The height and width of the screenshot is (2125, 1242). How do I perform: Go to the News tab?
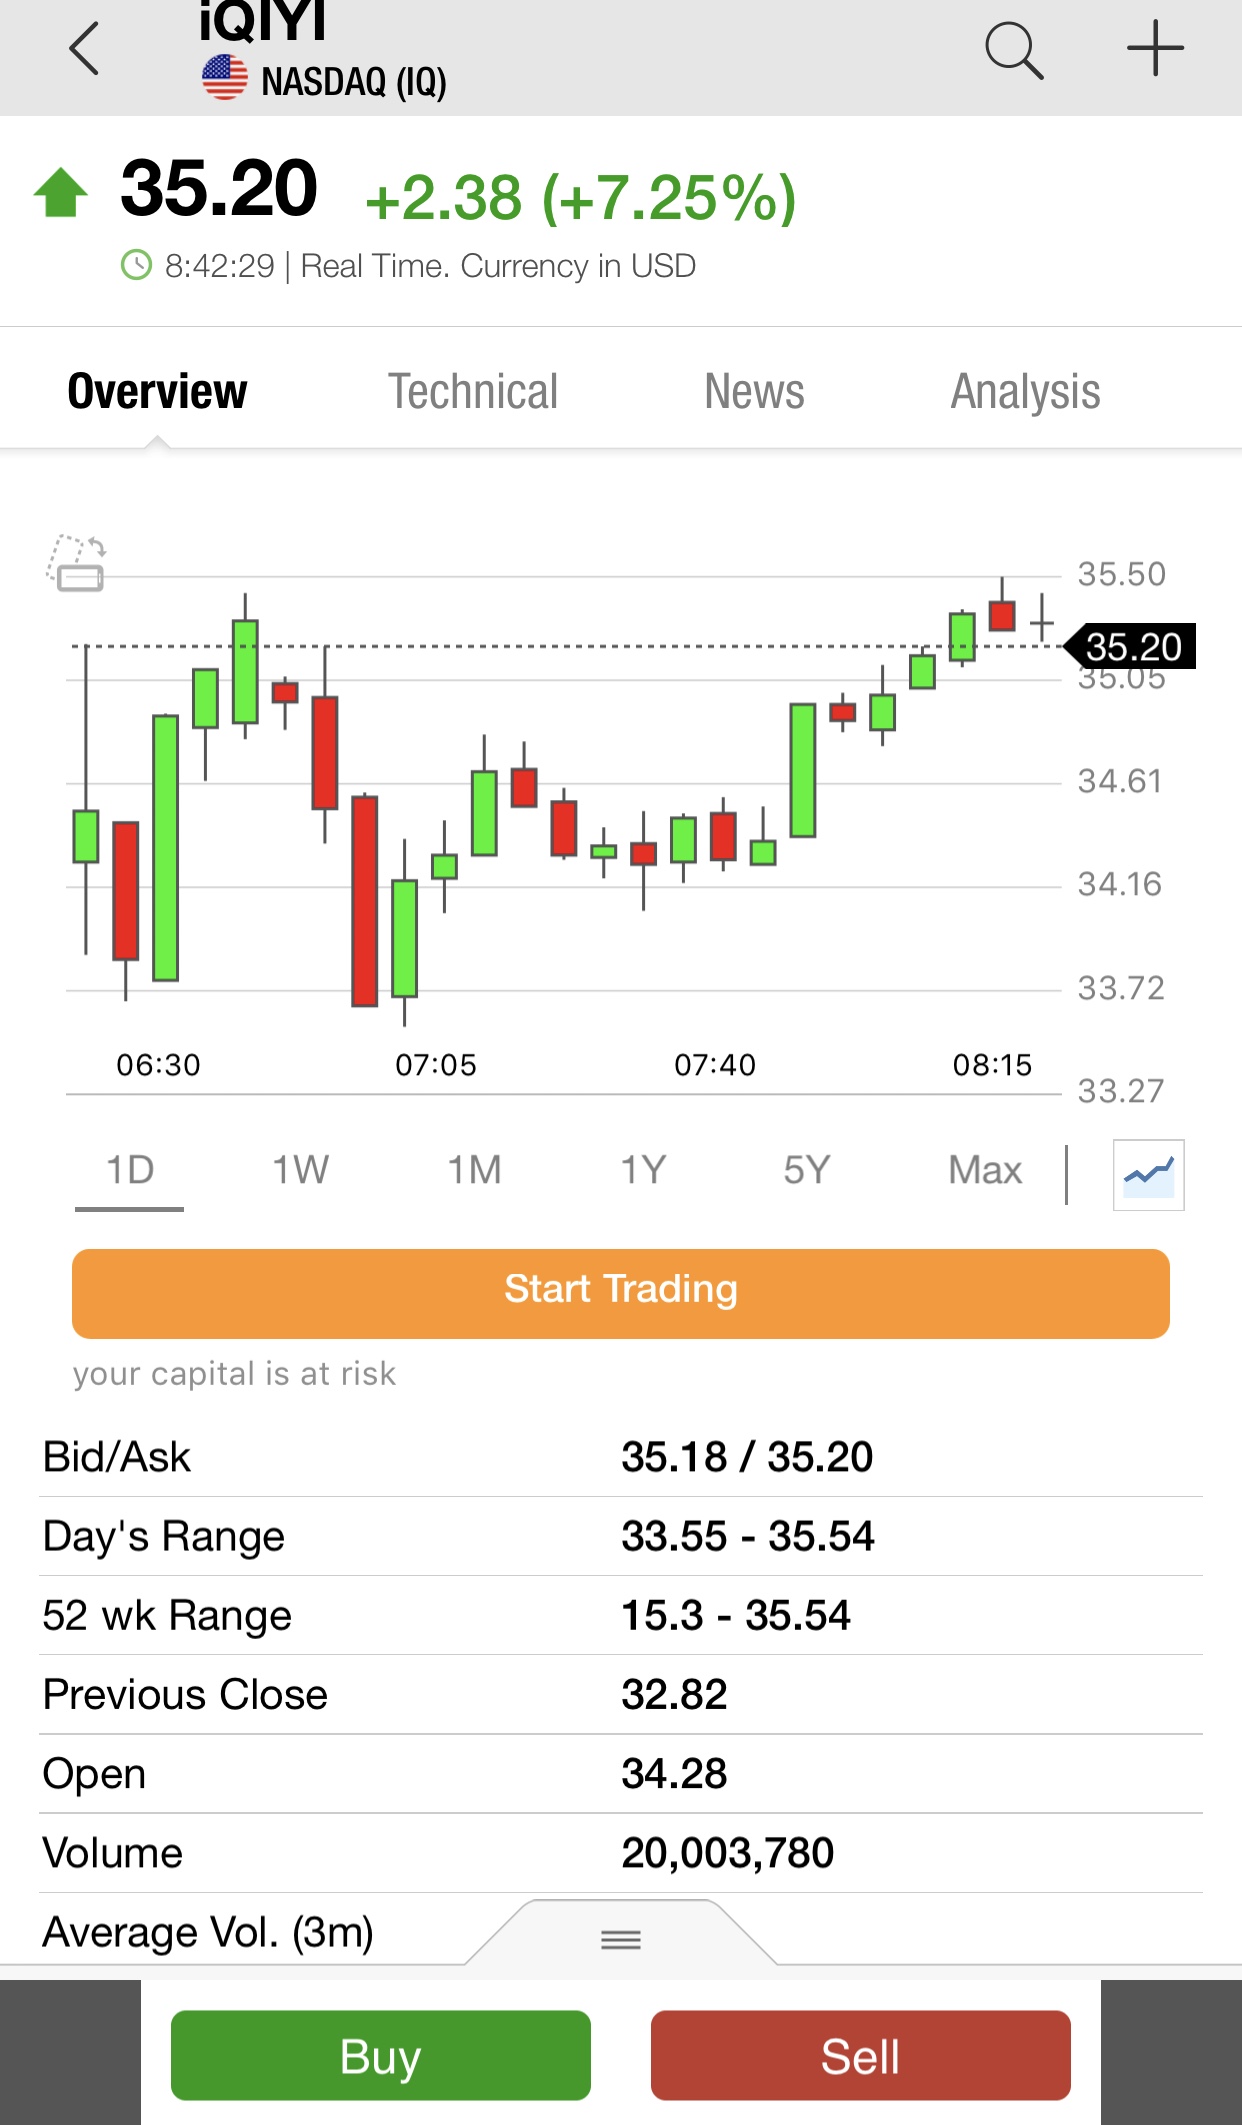tap(754, 391)
